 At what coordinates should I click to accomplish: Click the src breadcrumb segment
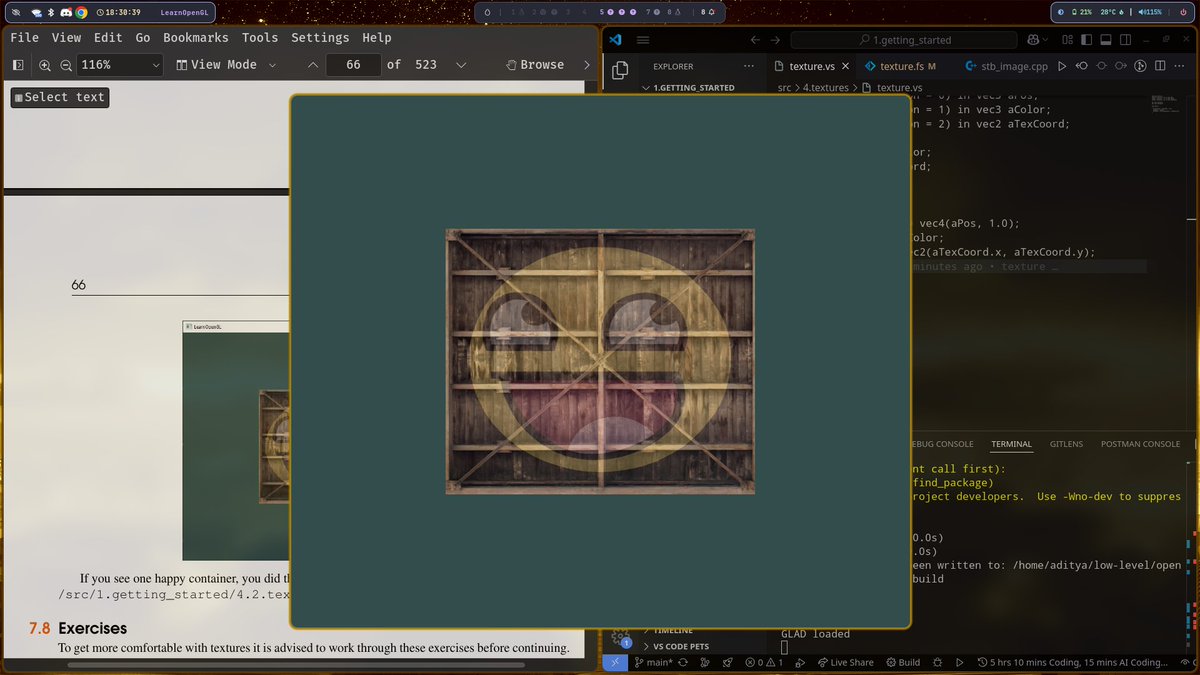tap(785, 87)
